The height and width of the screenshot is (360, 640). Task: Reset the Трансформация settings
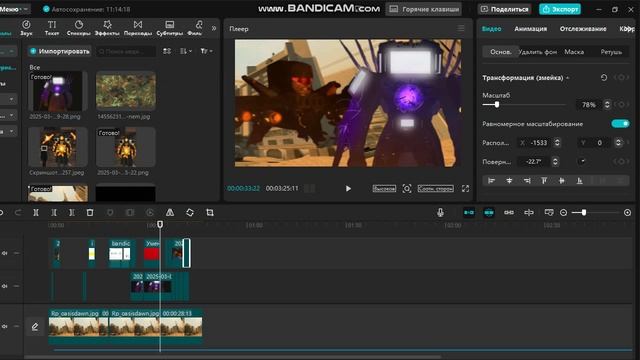pyautogui.click(x=604, y=78)
